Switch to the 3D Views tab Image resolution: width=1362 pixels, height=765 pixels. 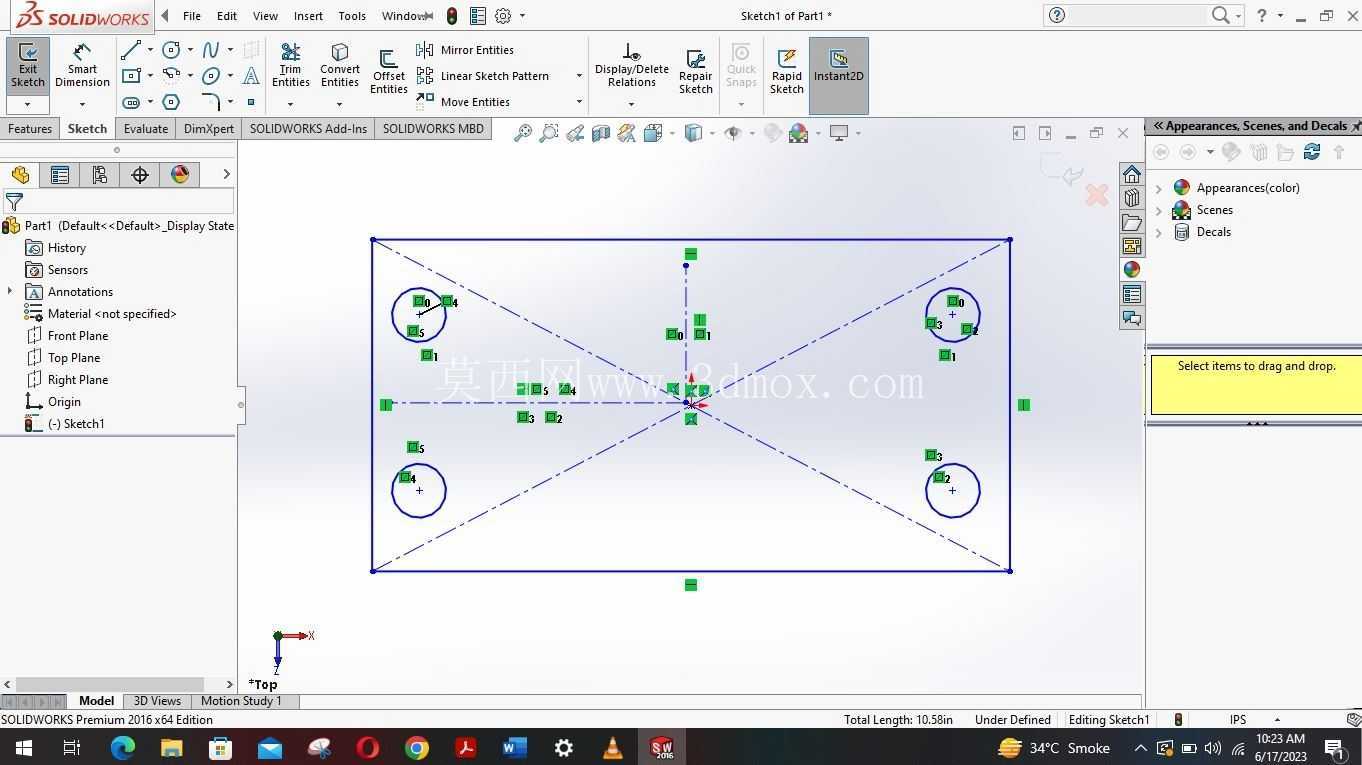click(157, 701)
